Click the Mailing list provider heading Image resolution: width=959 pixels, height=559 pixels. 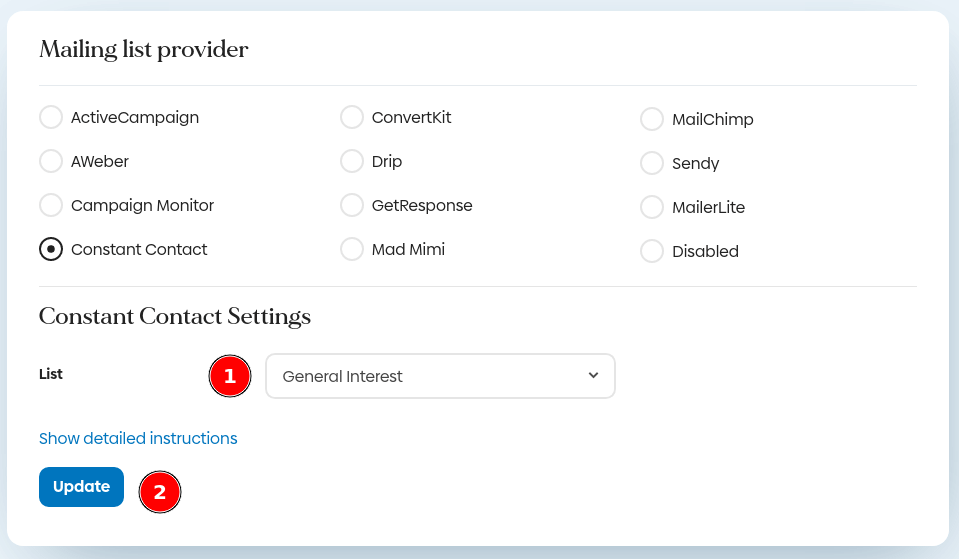(x=144, y=50)
